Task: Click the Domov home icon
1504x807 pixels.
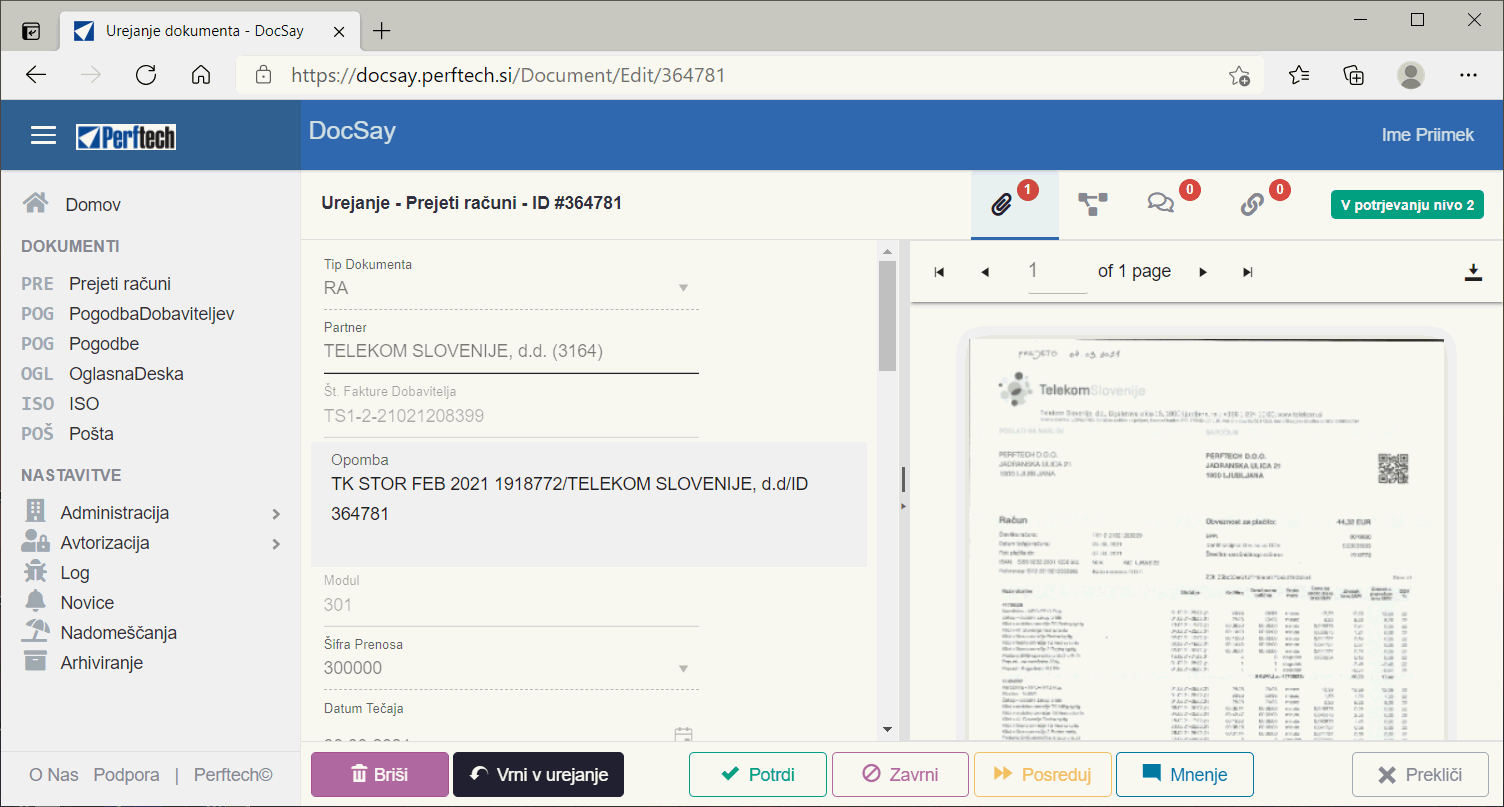Action: coord(36,203)
